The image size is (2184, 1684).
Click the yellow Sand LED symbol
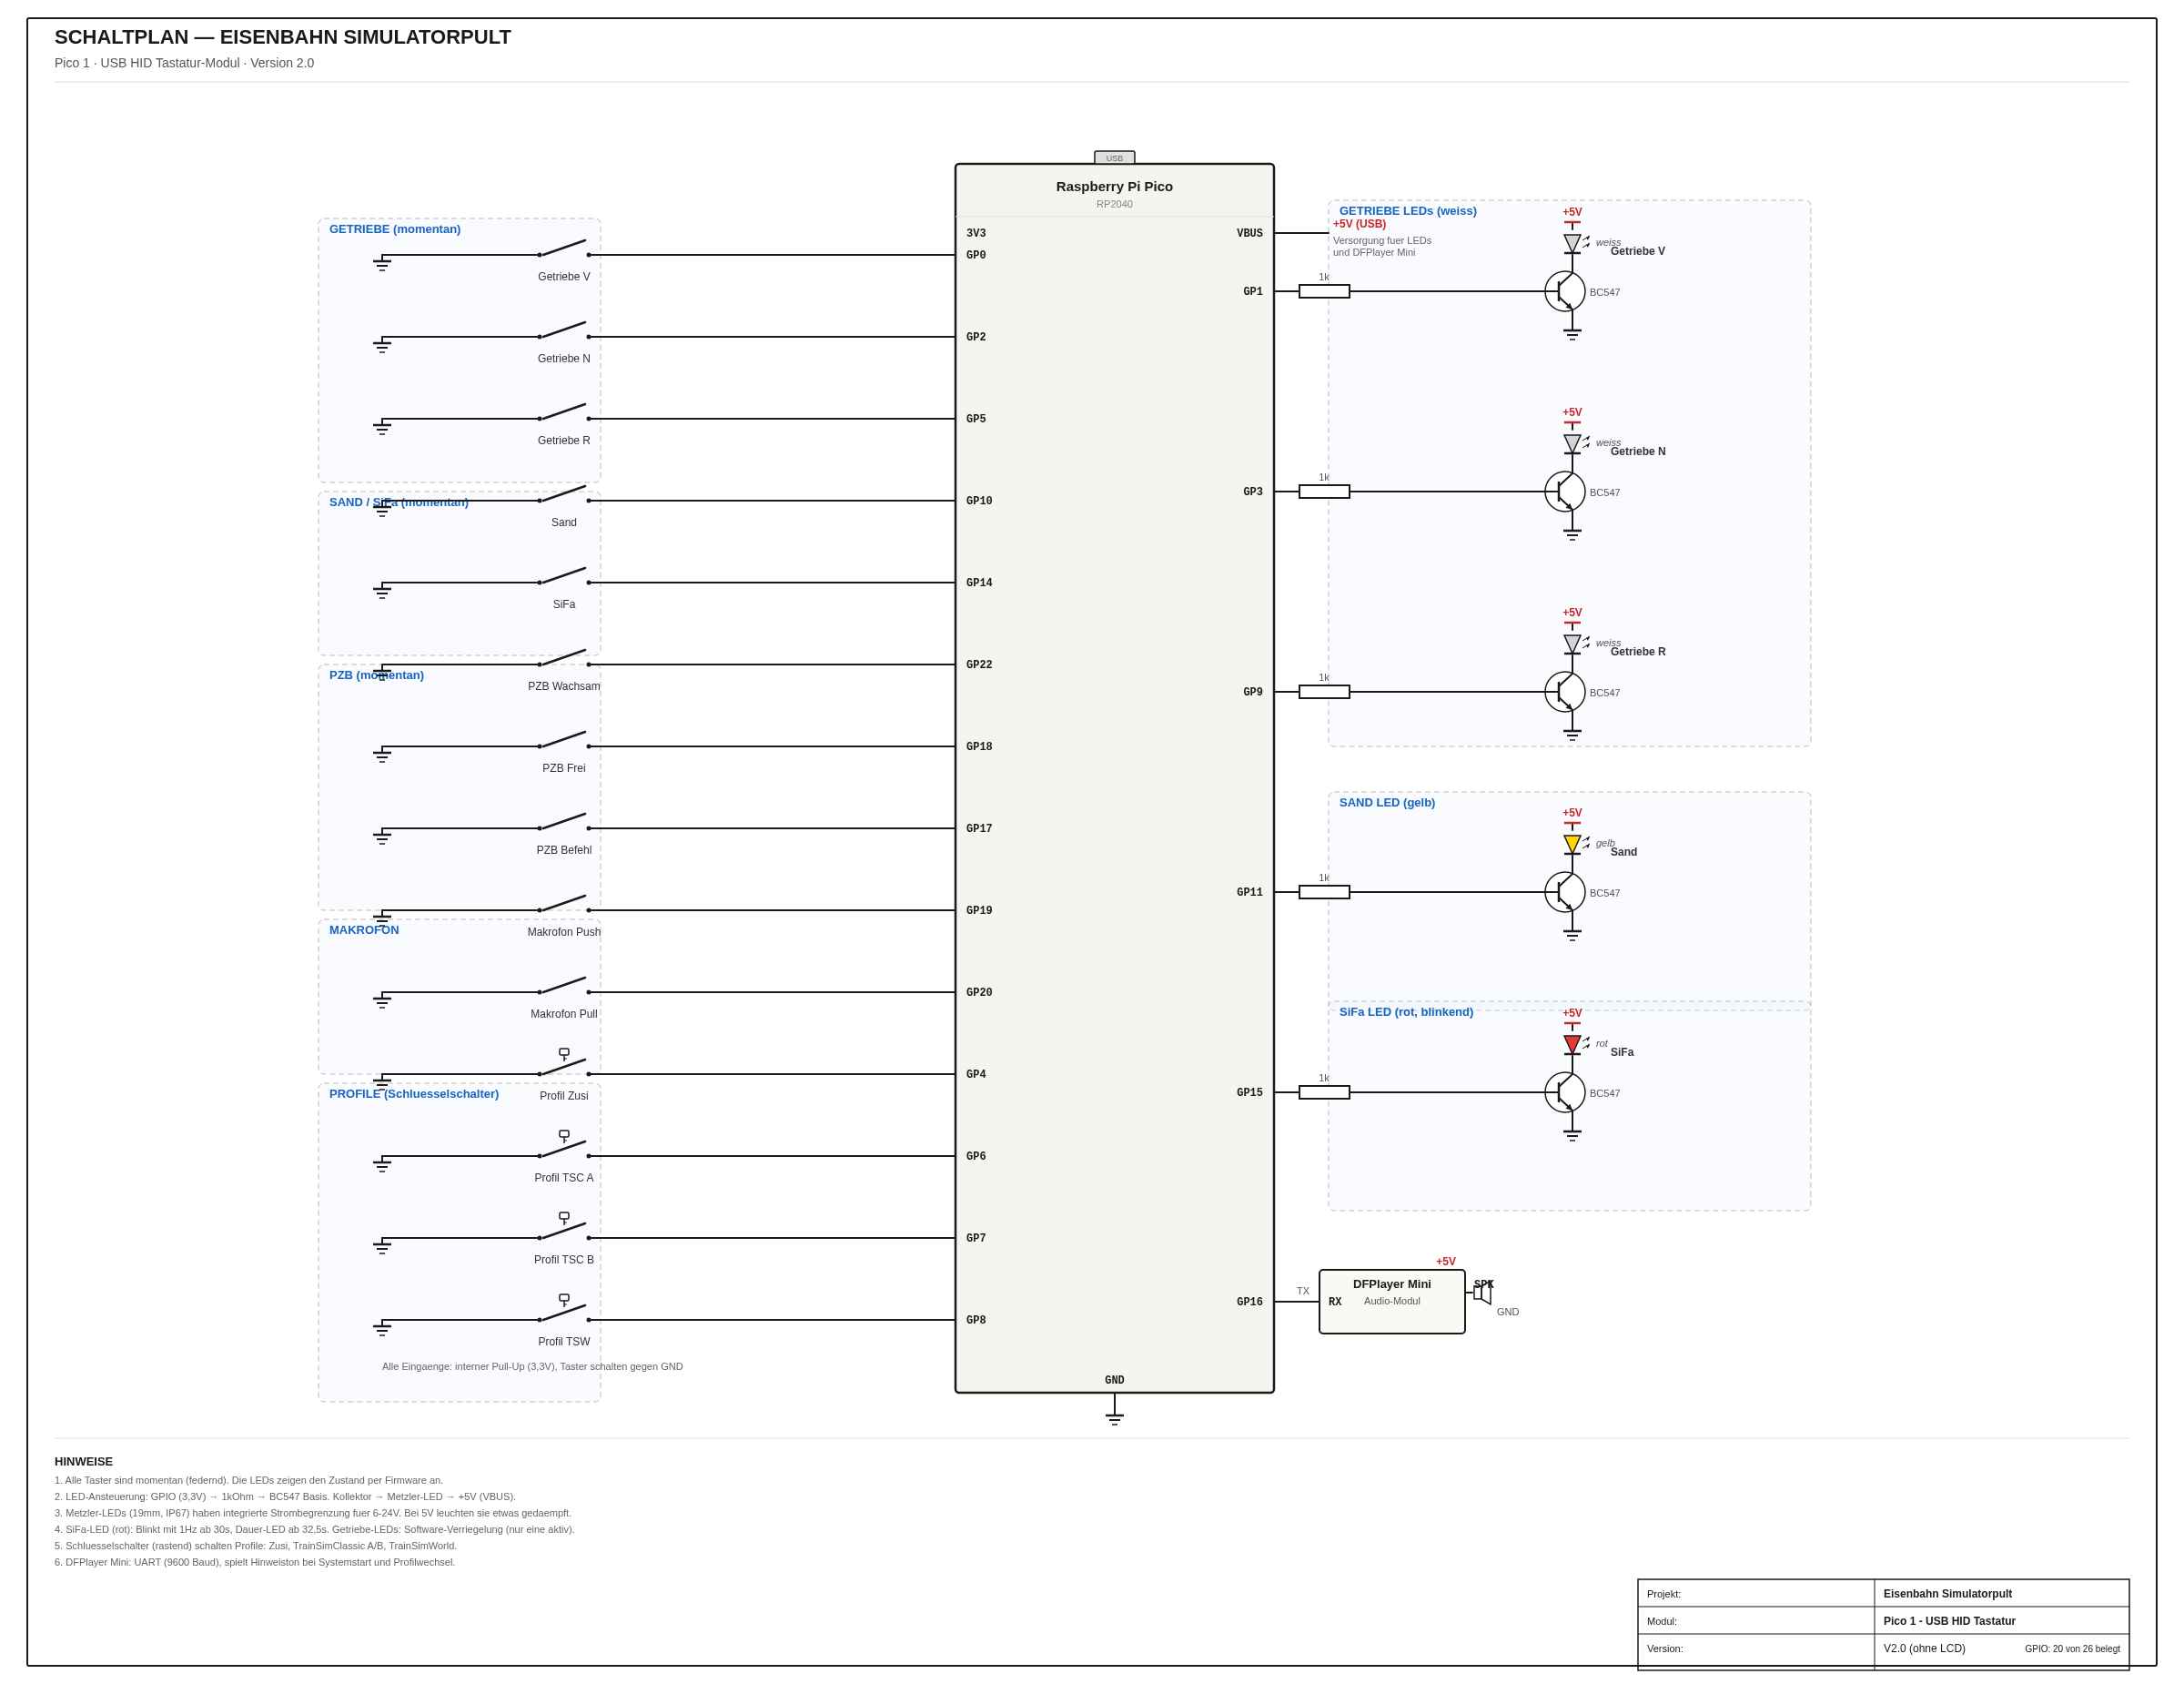pos(1572,845)
